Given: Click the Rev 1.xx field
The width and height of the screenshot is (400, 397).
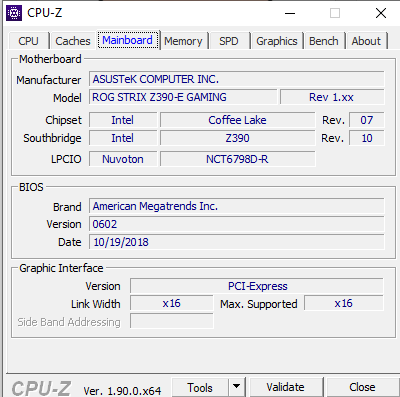Looking at the screenshot, I should (x=332, y=97).
